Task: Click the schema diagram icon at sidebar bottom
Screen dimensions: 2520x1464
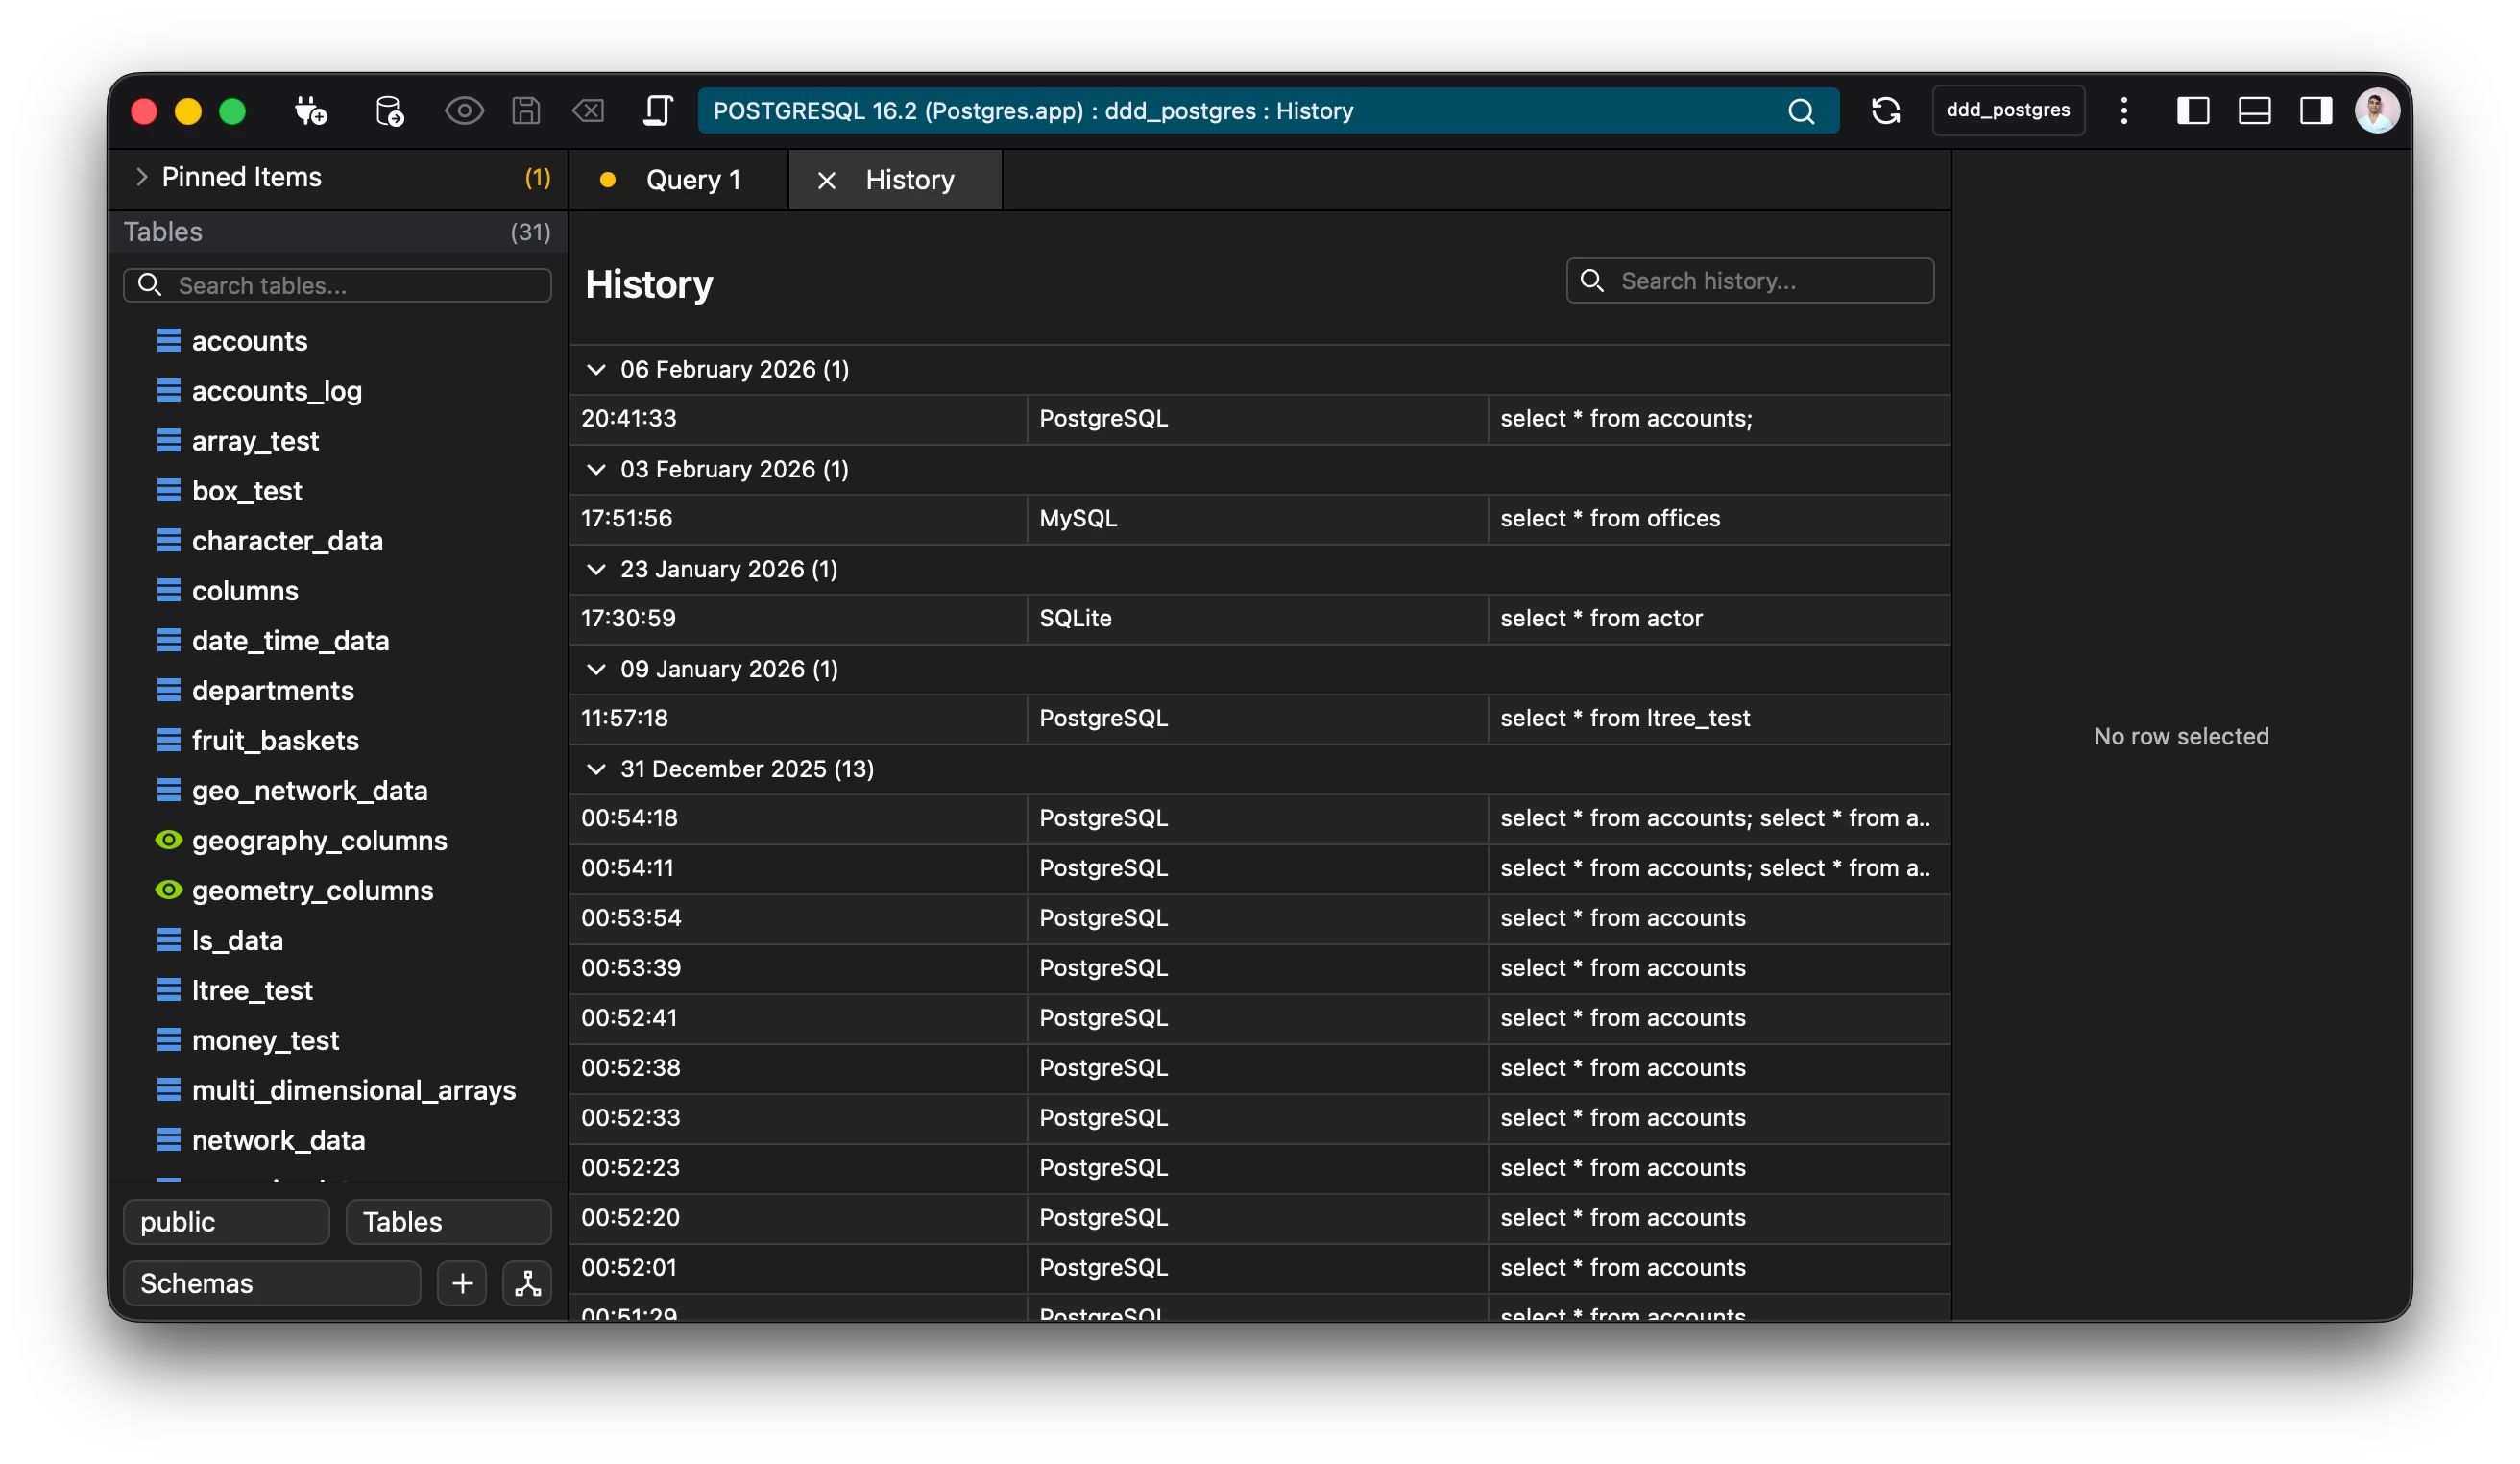Action: click(527, 1283)
